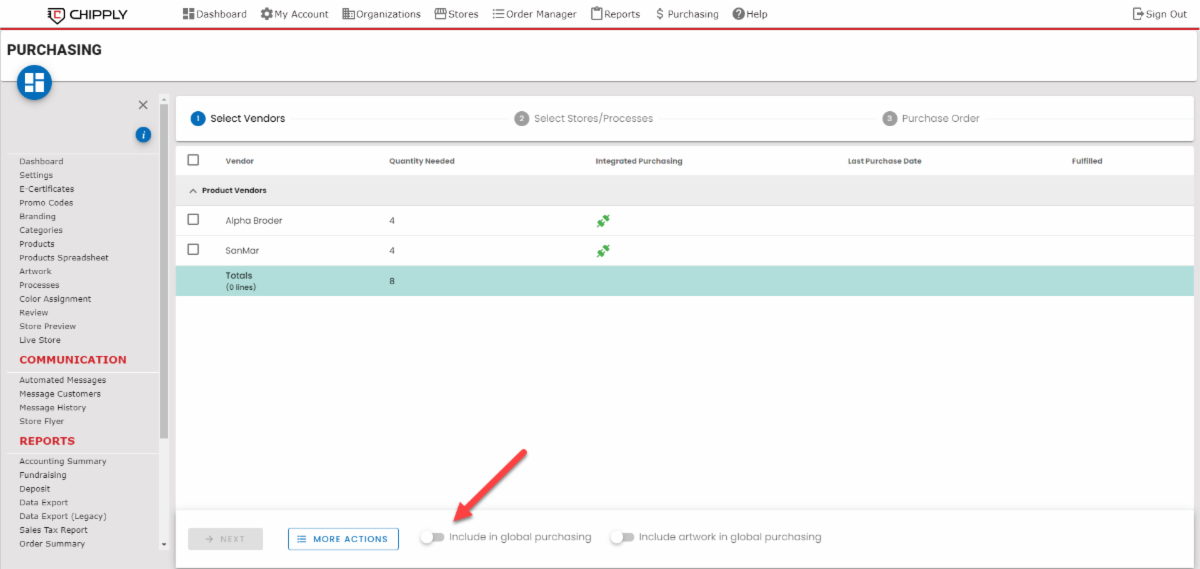Open Dashboard in the top navigation
The height and width of the screenshot is (569, 1200).
pos(215,14)
